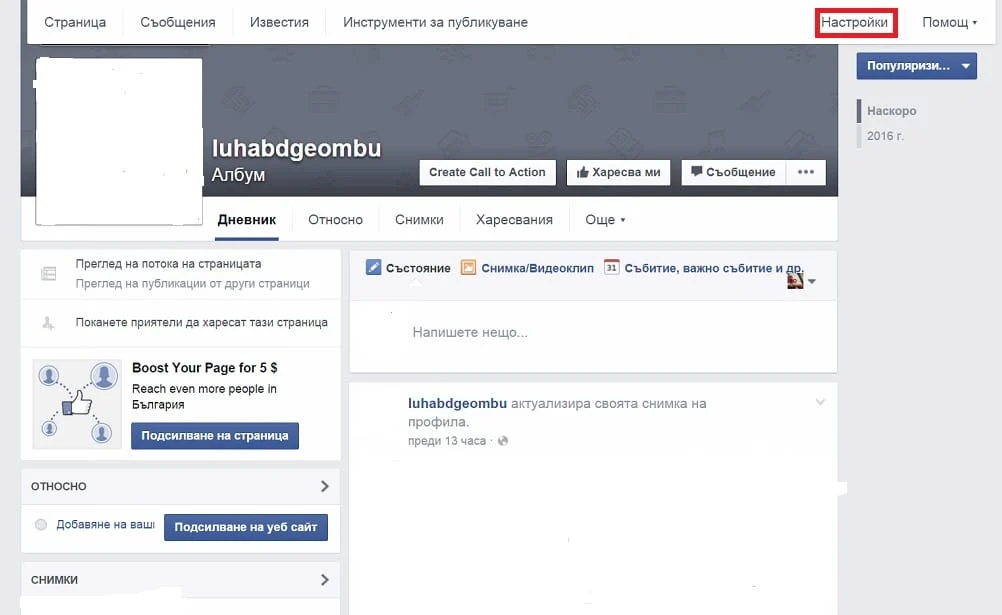Open Инструменти за публикуване
Screen dimensions: 1002x615
[x=435, y=22]
